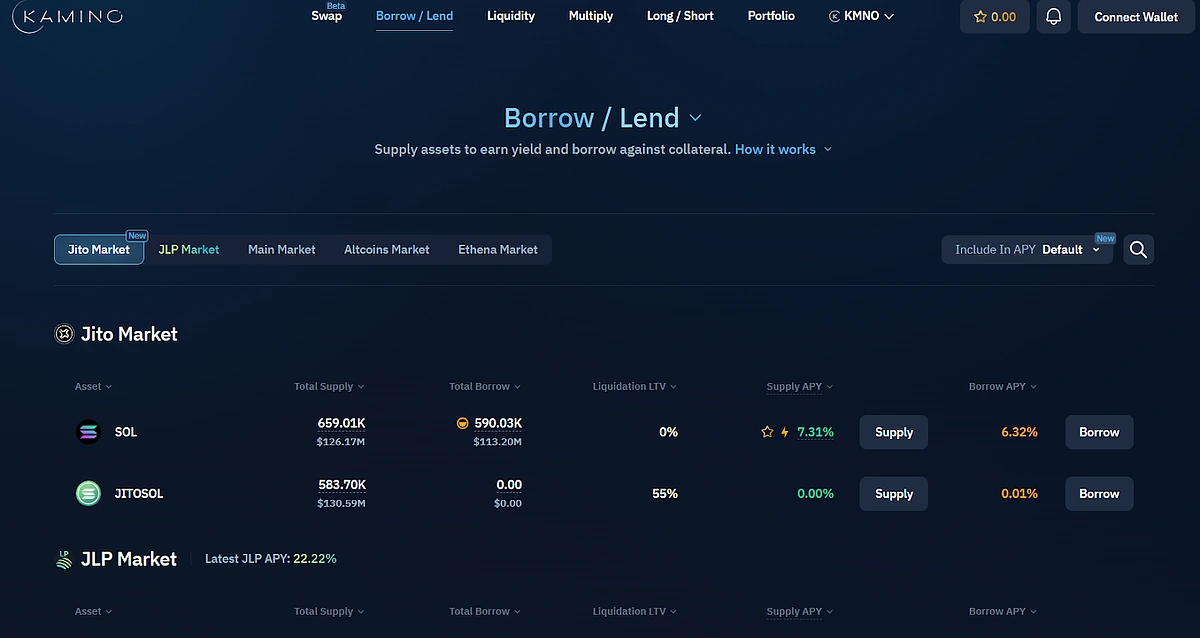Expand the KMNO dropdown menu
This screenshot has height=638, width=1200.
click(861, 16)
